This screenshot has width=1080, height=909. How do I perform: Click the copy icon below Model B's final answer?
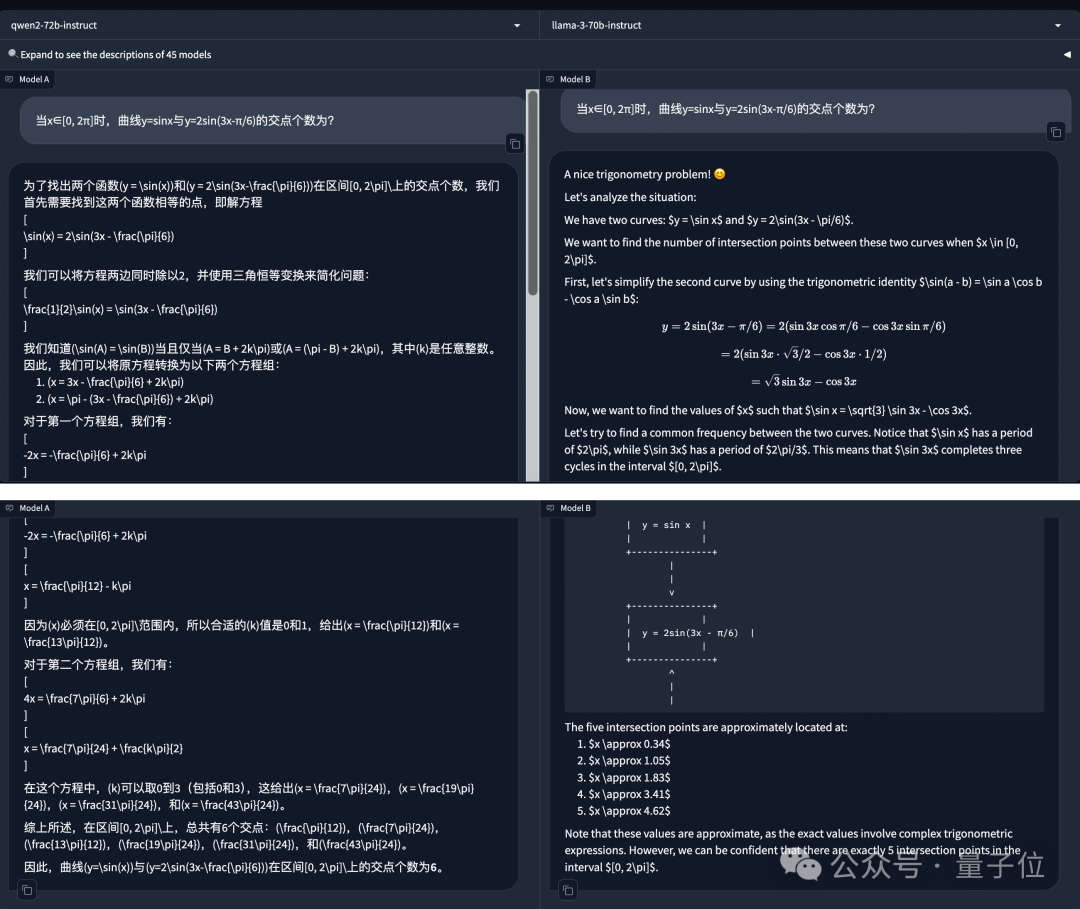point(566,890)
